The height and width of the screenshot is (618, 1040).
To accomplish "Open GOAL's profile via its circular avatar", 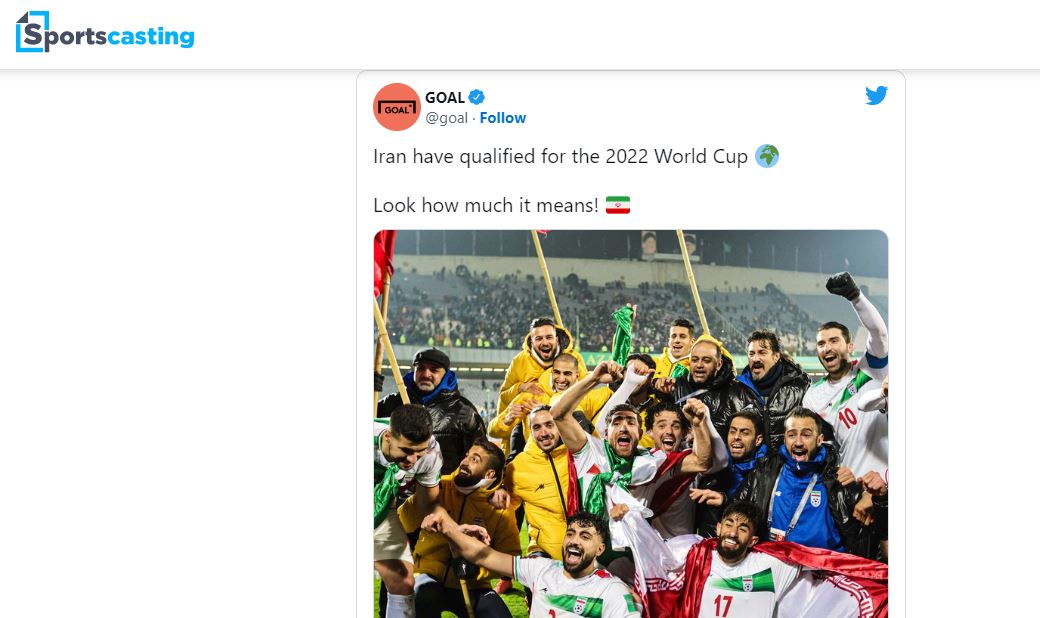I will point(396,106).
